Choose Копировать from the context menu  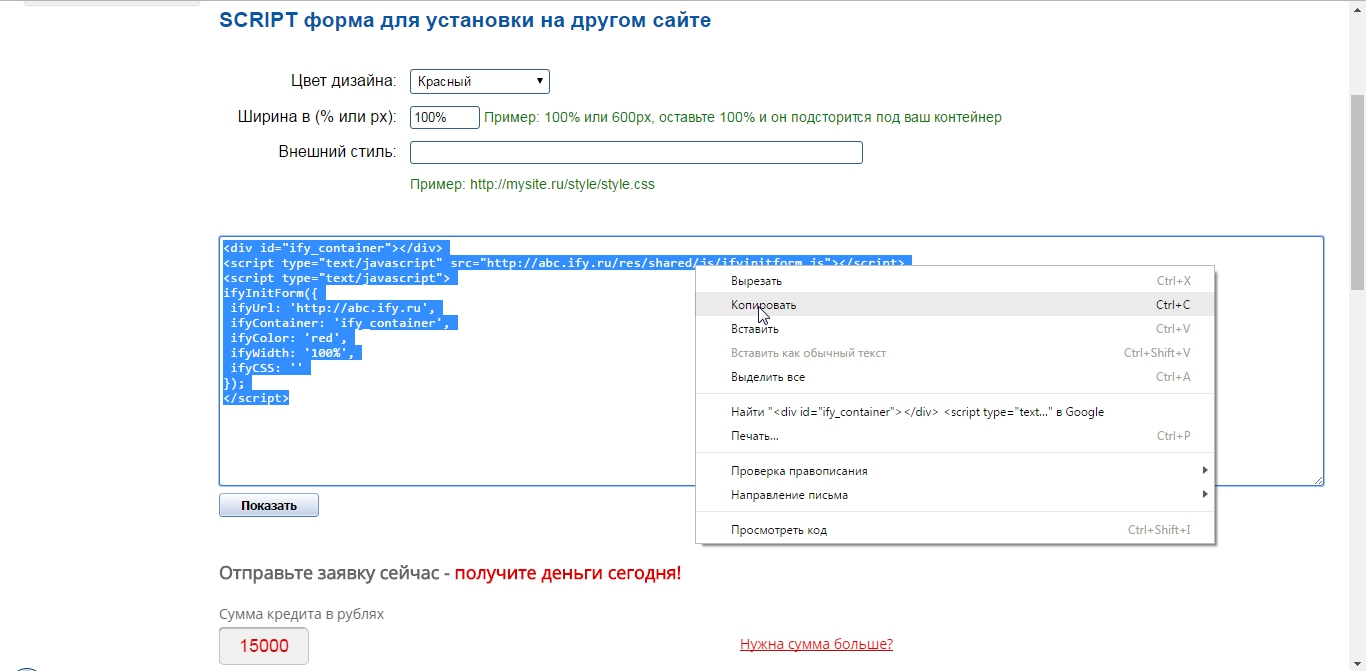tap(955, 305)
